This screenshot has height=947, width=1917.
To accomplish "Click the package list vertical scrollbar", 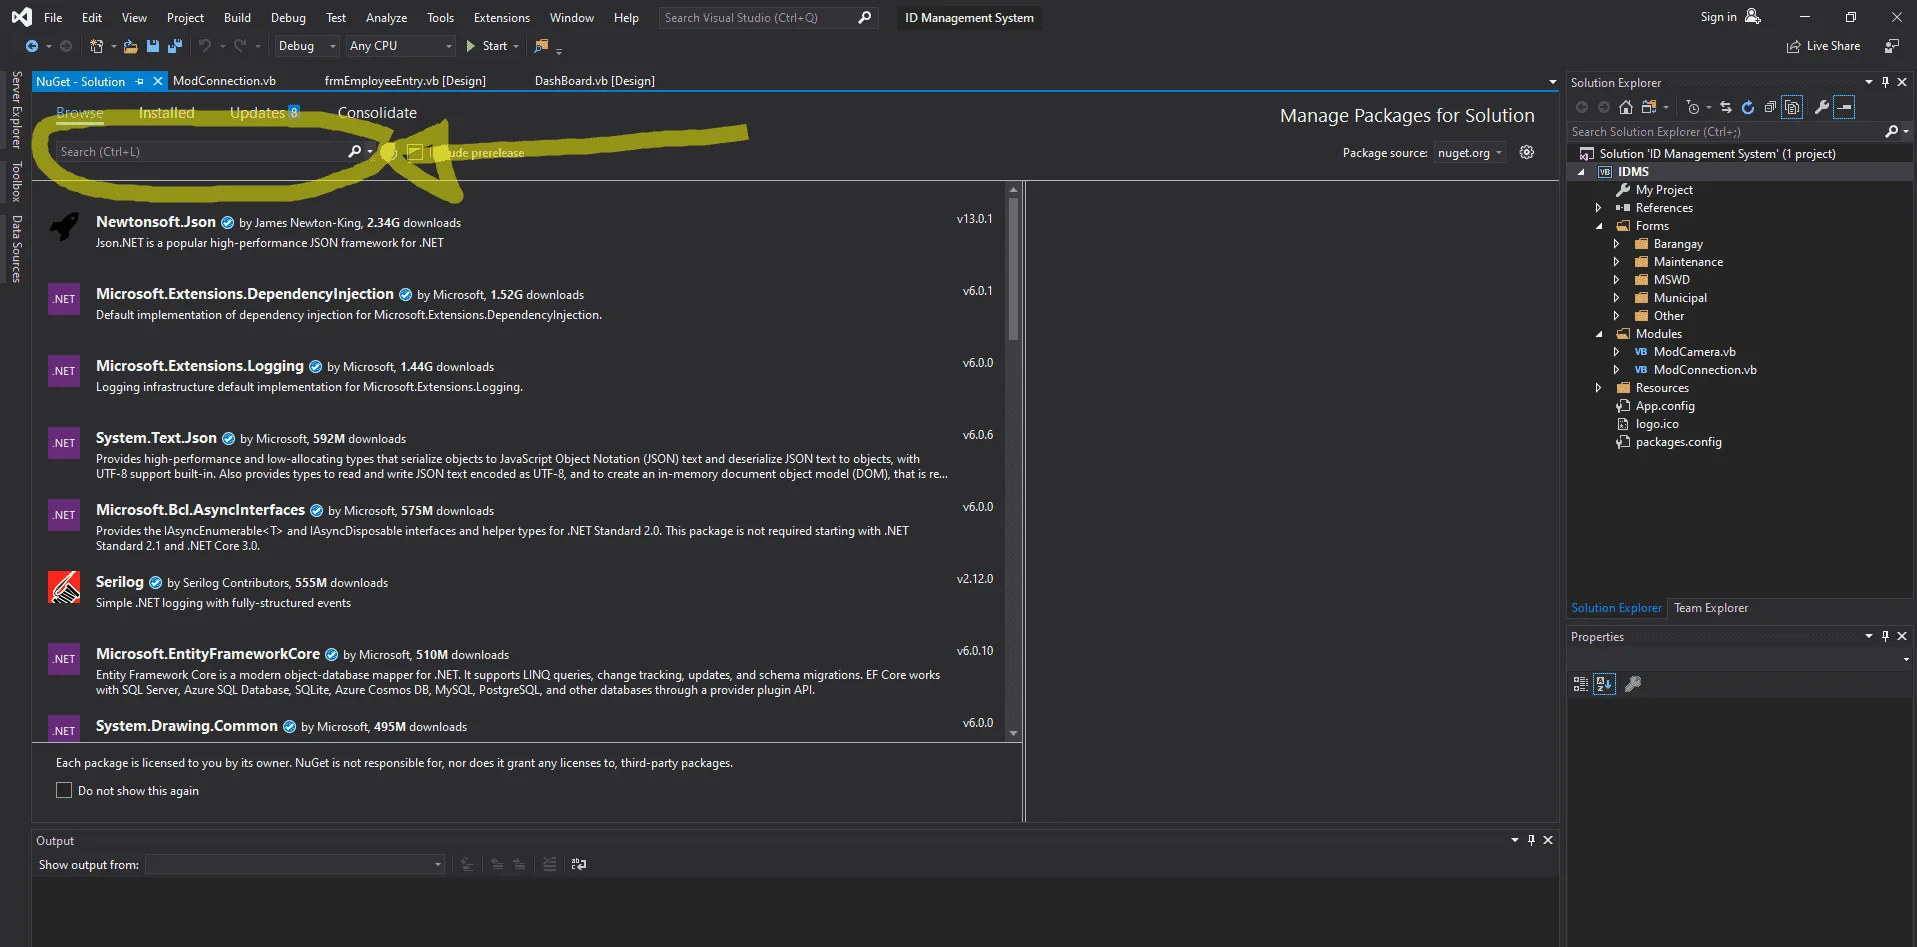I will [x=1013, y=268].
